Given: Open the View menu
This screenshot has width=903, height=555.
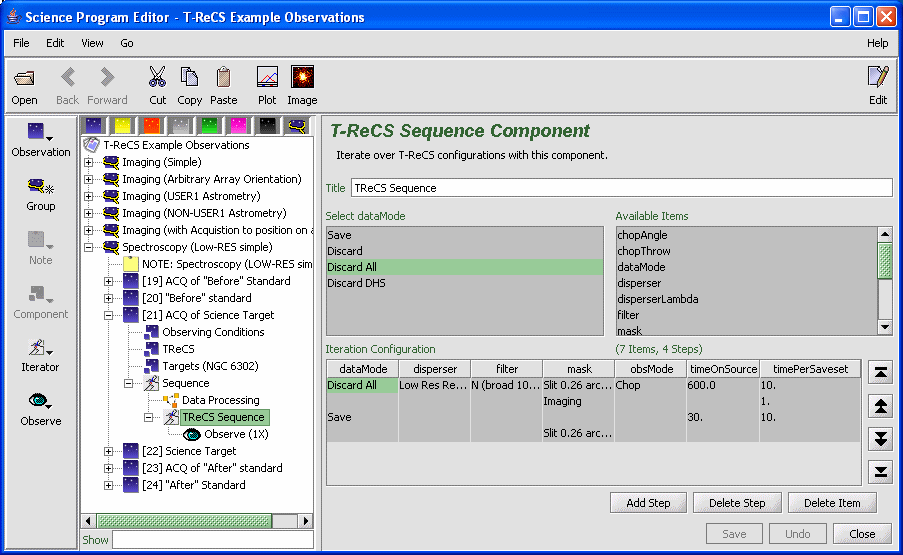Looking at the screenshot, I should click(x=92, y=43).
